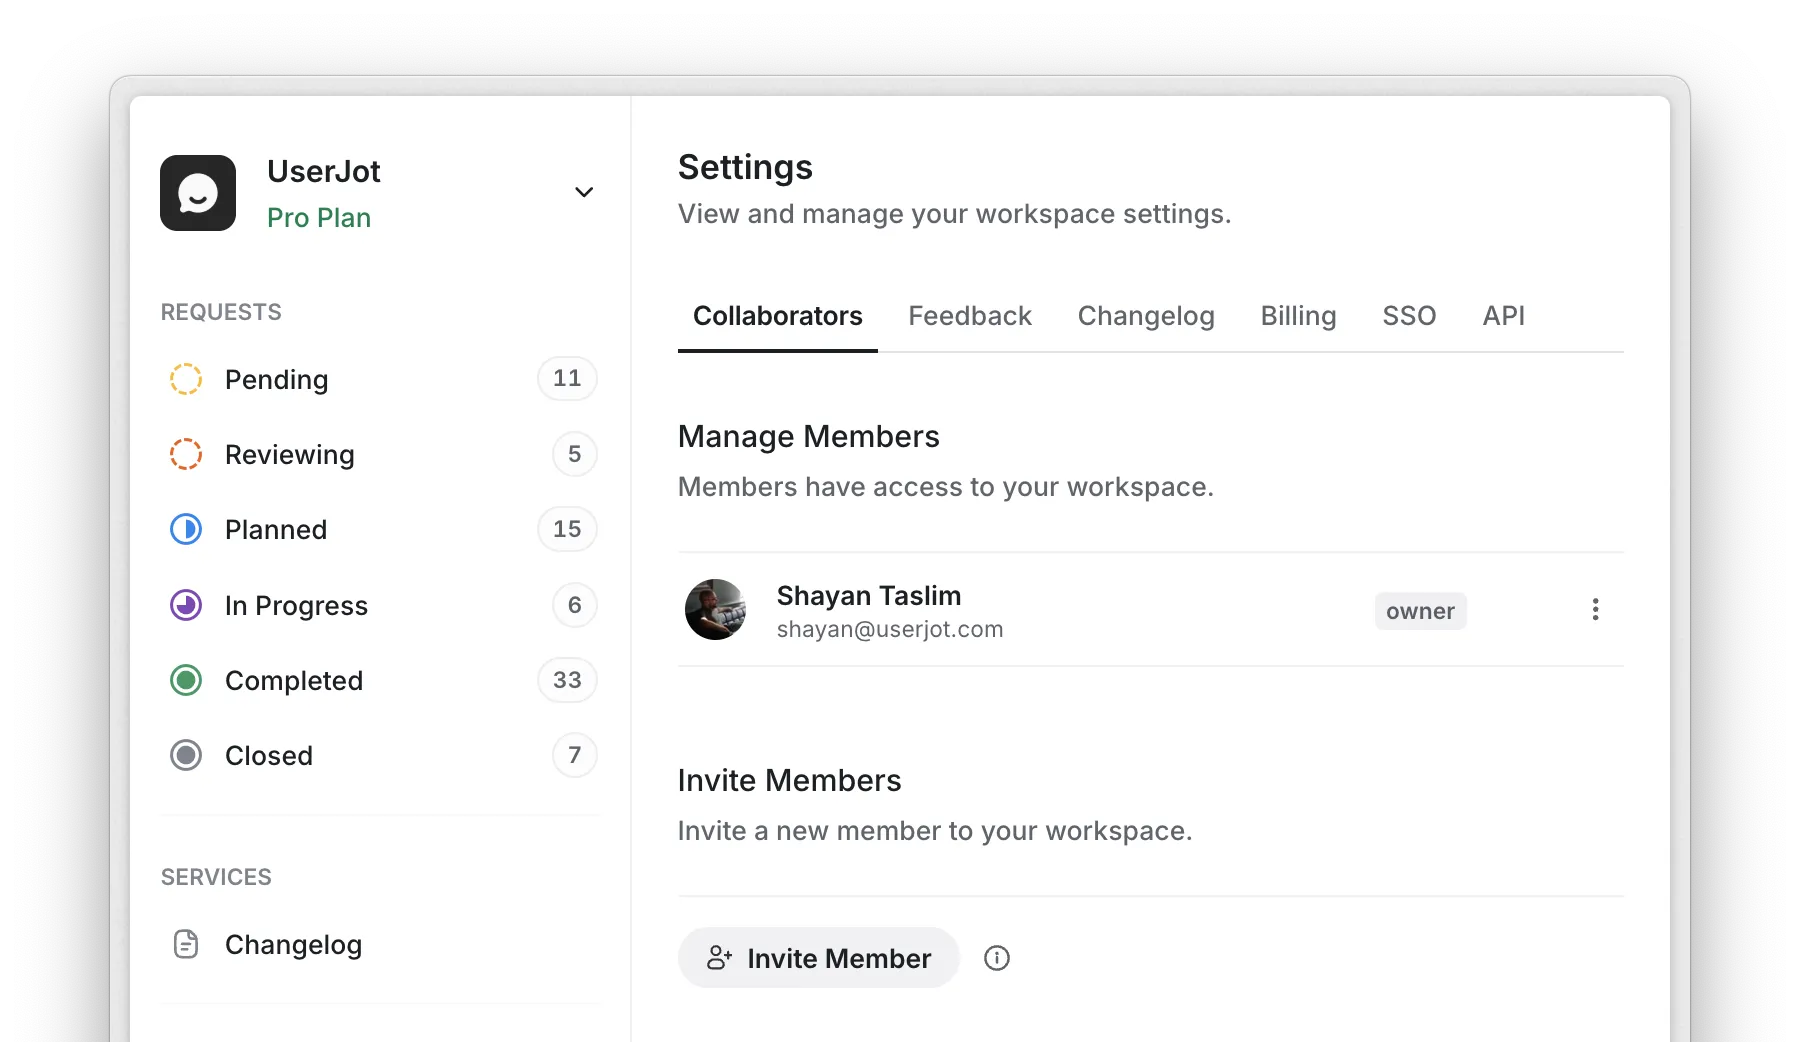Open the options menu for Shayan Taslim

(1595, 609)
